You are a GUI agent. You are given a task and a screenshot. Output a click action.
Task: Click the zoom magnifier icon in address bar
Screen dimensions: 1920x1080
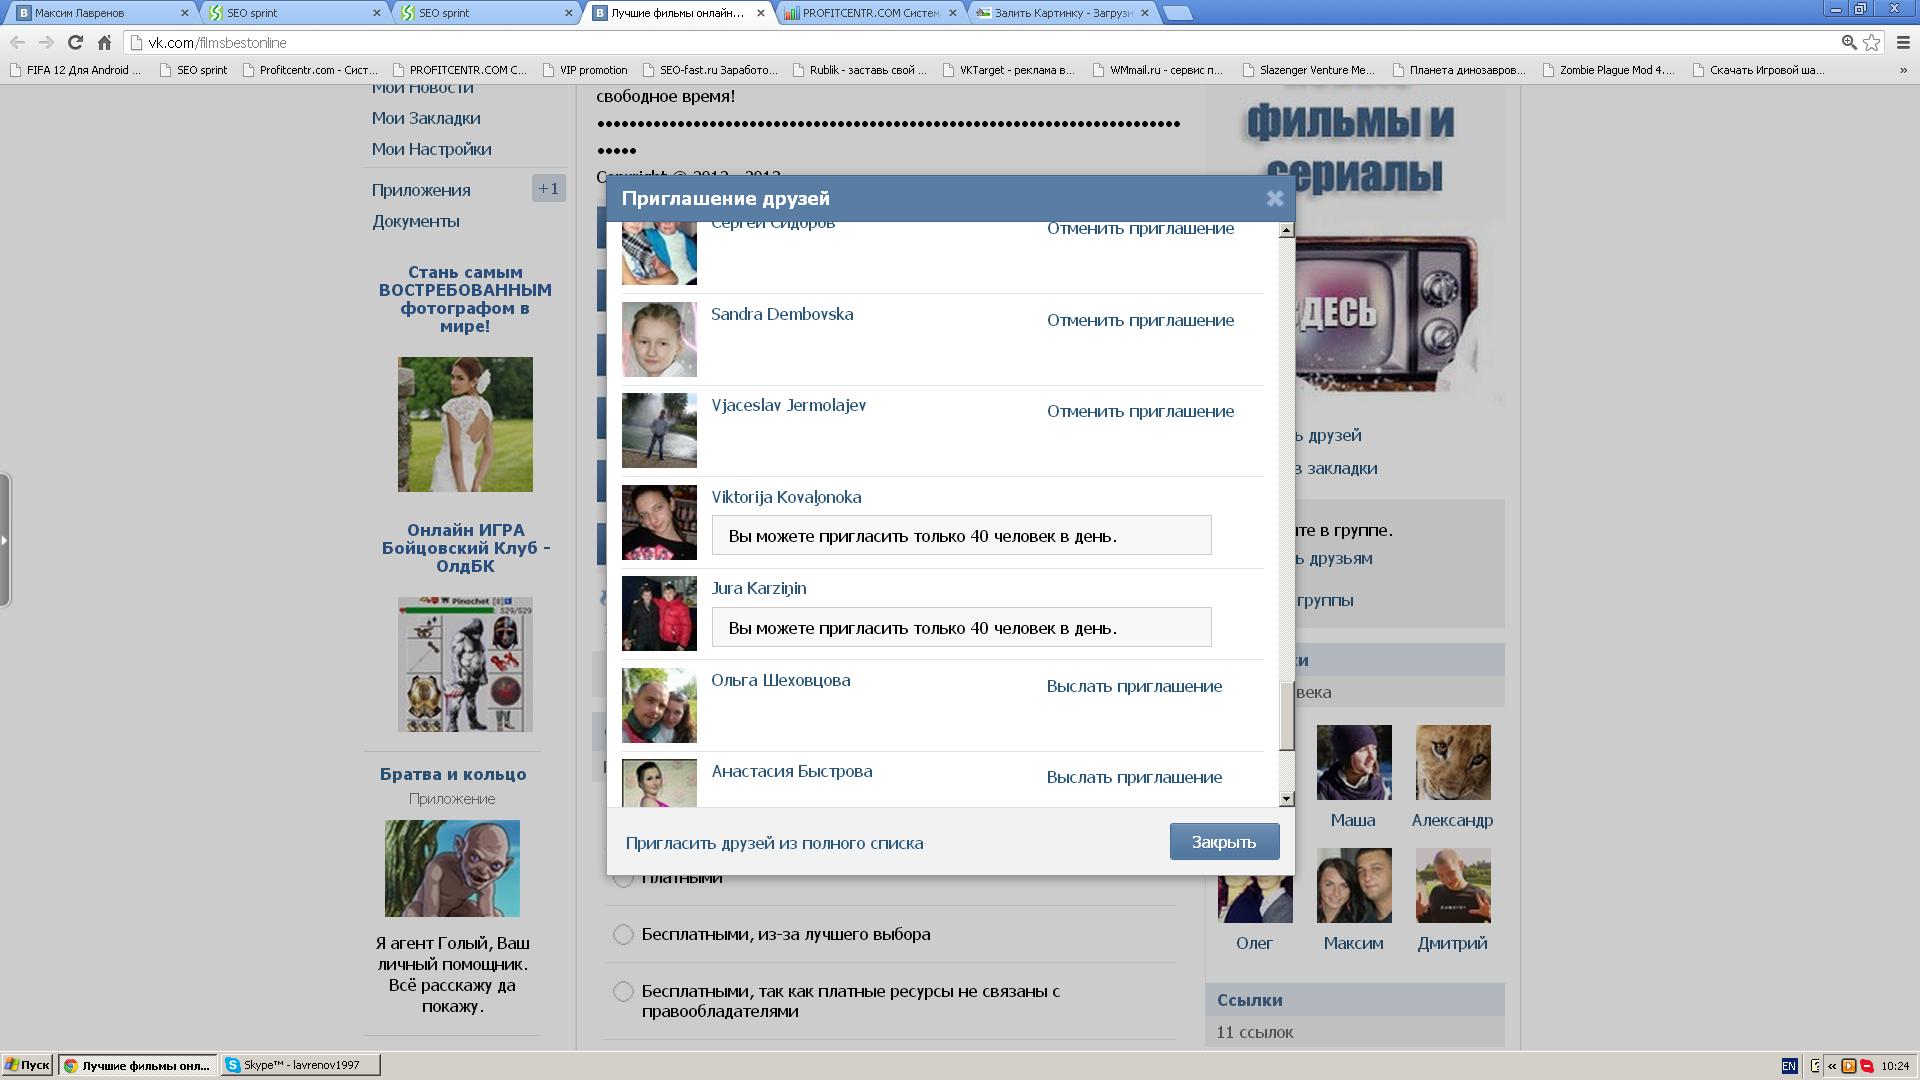coord(1848,42)
